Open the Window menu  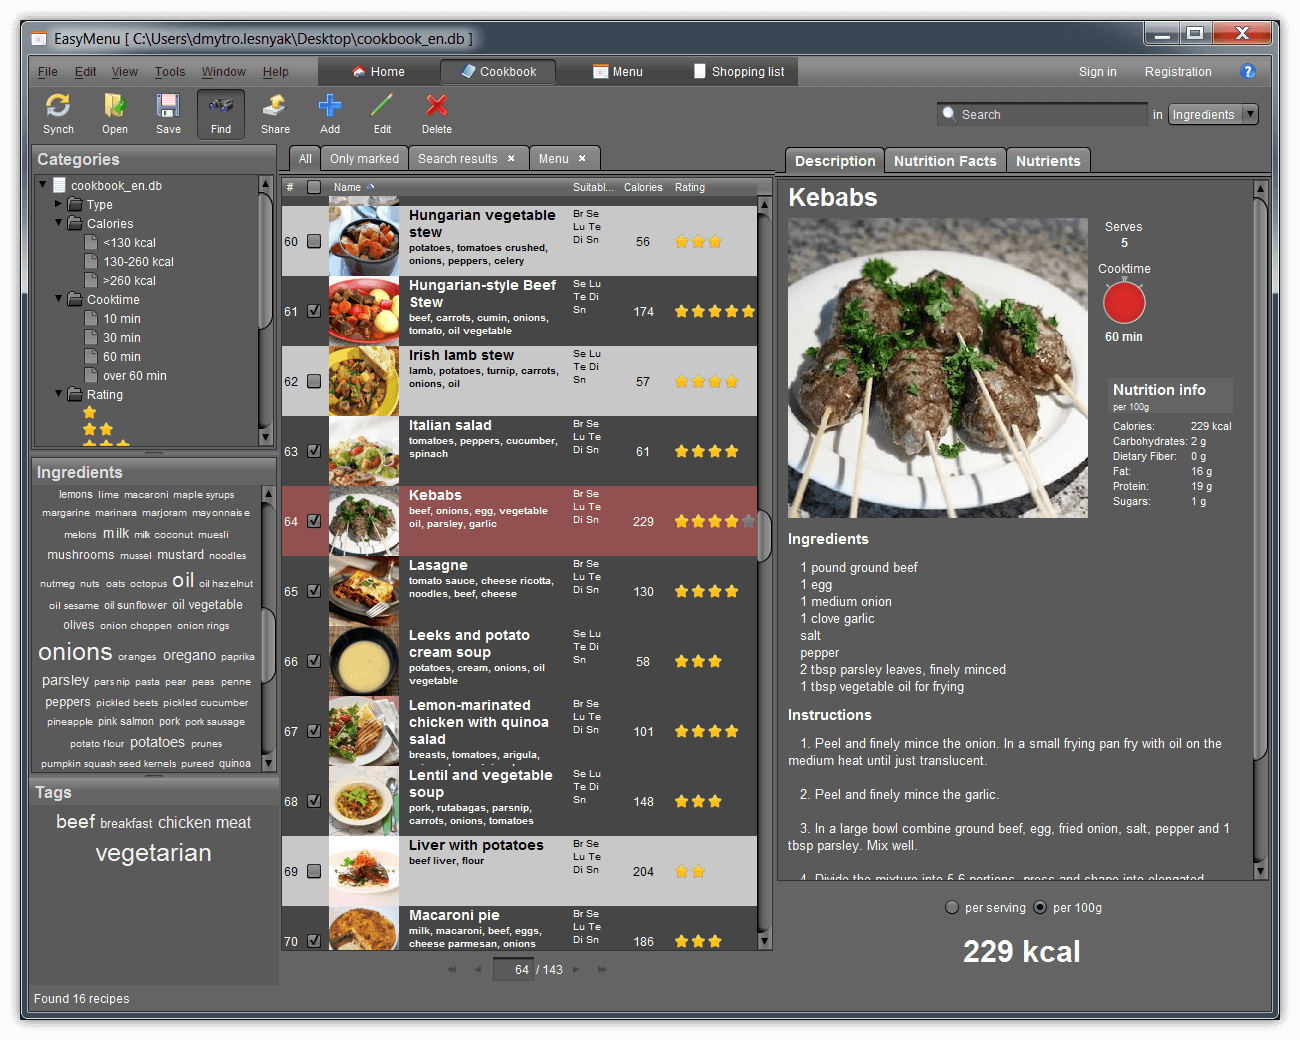(223, 72)
